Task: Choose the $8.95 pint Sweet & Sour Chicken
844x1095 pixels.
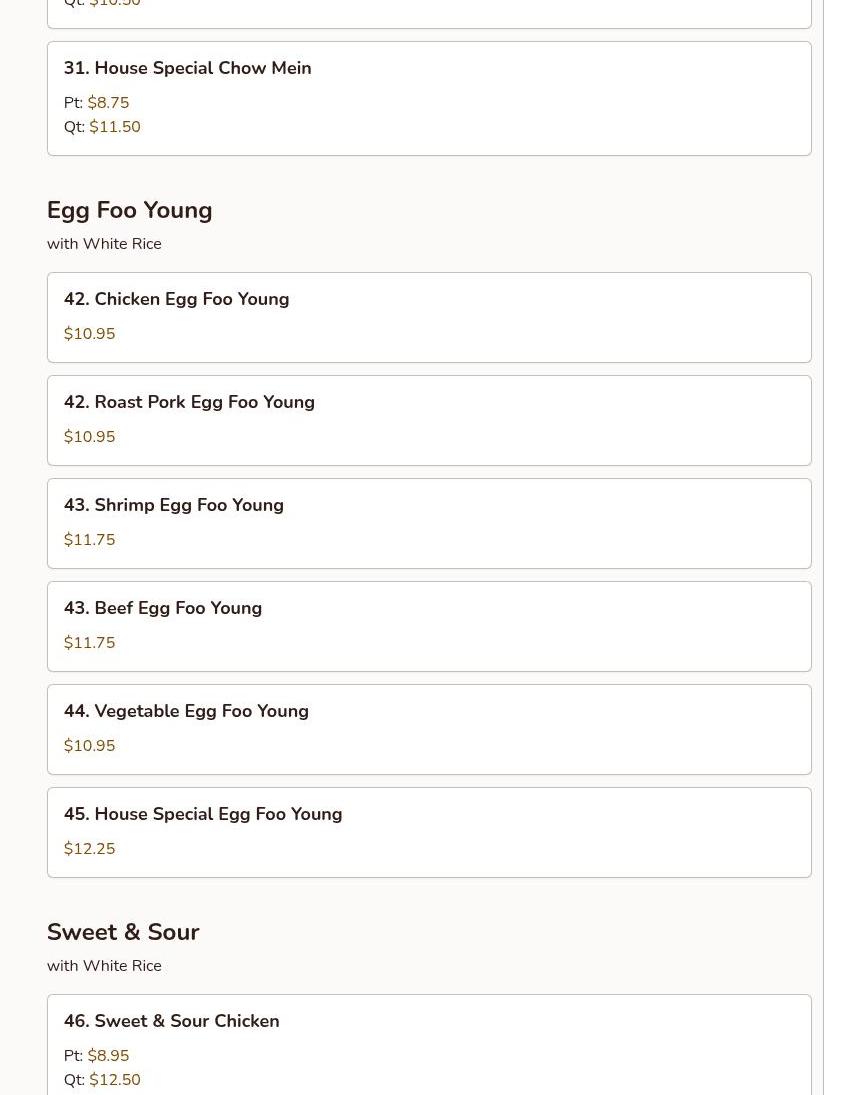Action: click(108, 1056)
